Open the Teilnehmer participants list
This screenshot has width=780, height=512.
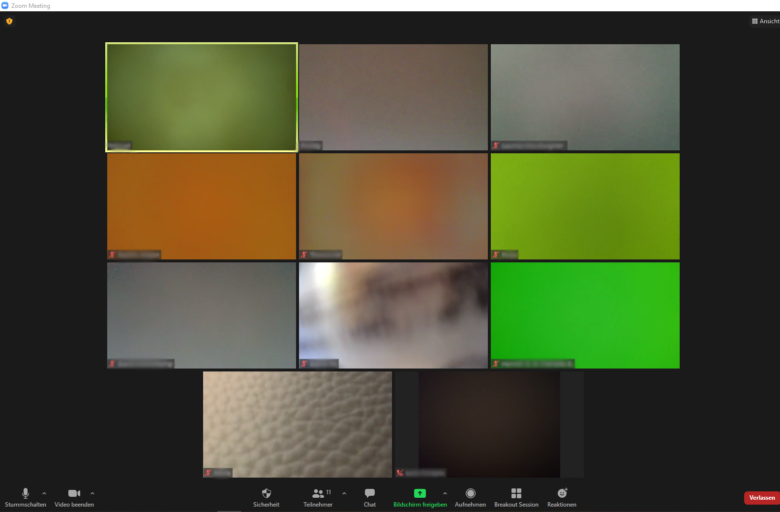[x=318, y=494]
